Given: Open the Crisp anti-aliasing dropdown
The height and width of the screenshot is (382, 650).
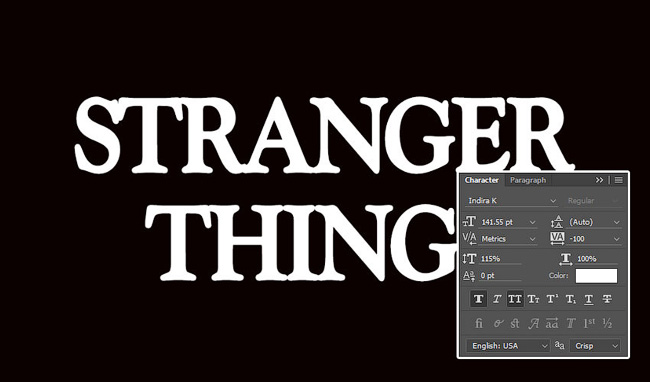Looking at the screenshot, I should tap(595, 346).
